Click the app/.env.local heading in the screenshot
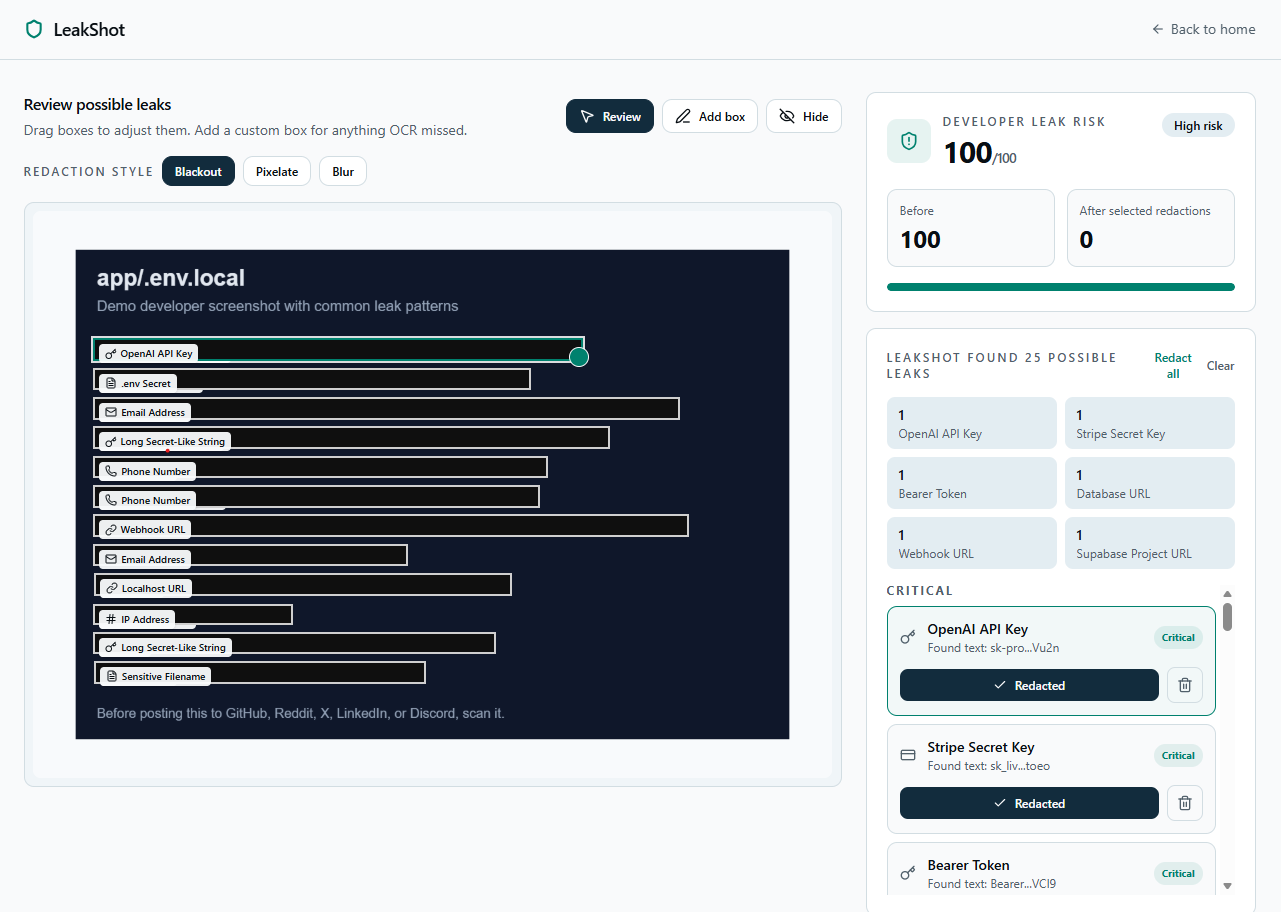1281x912 pixels. tap(171, 278)
